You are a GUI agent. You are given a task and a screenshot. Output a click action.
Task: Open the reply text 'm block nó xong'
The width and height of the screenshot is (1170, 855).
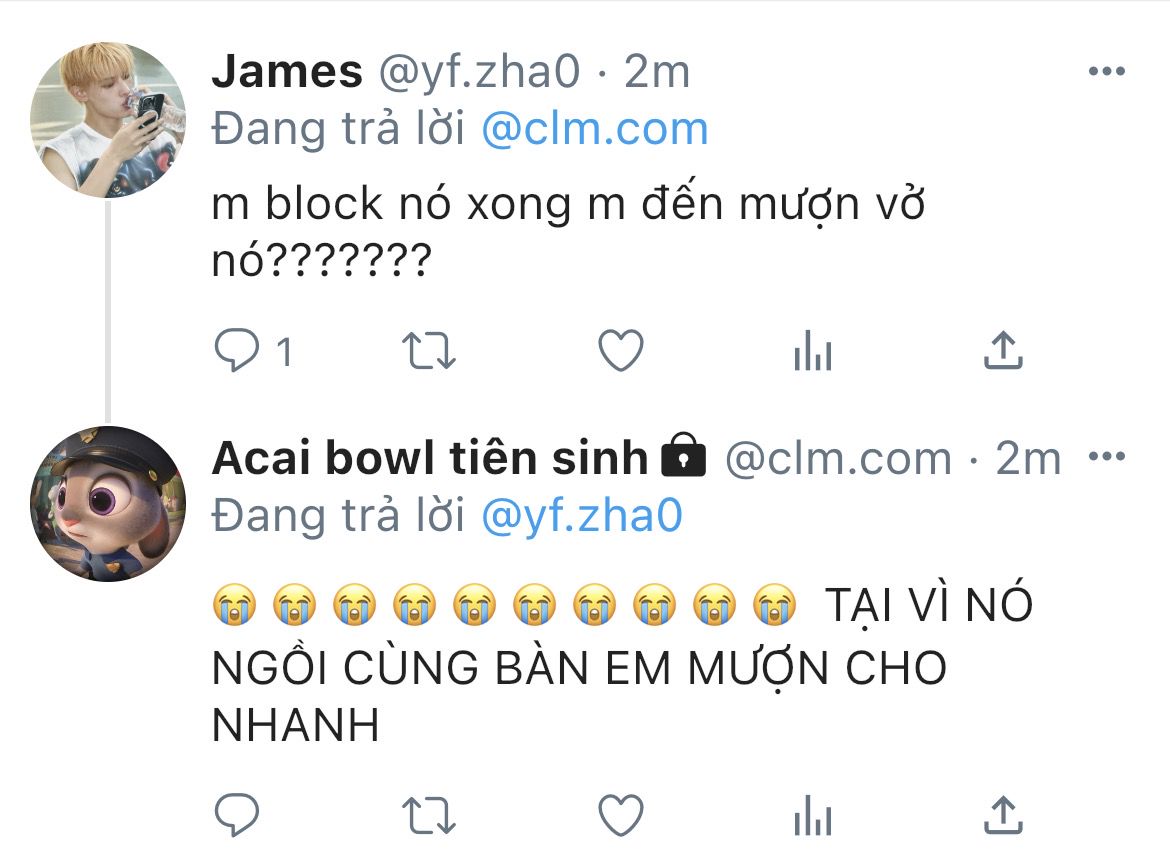(392, 203)
